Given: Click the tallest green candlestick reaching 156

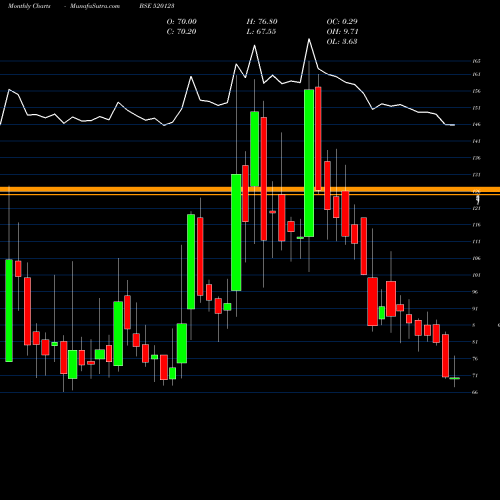Looking at the screenshot, I should click(x=309, y=163).
